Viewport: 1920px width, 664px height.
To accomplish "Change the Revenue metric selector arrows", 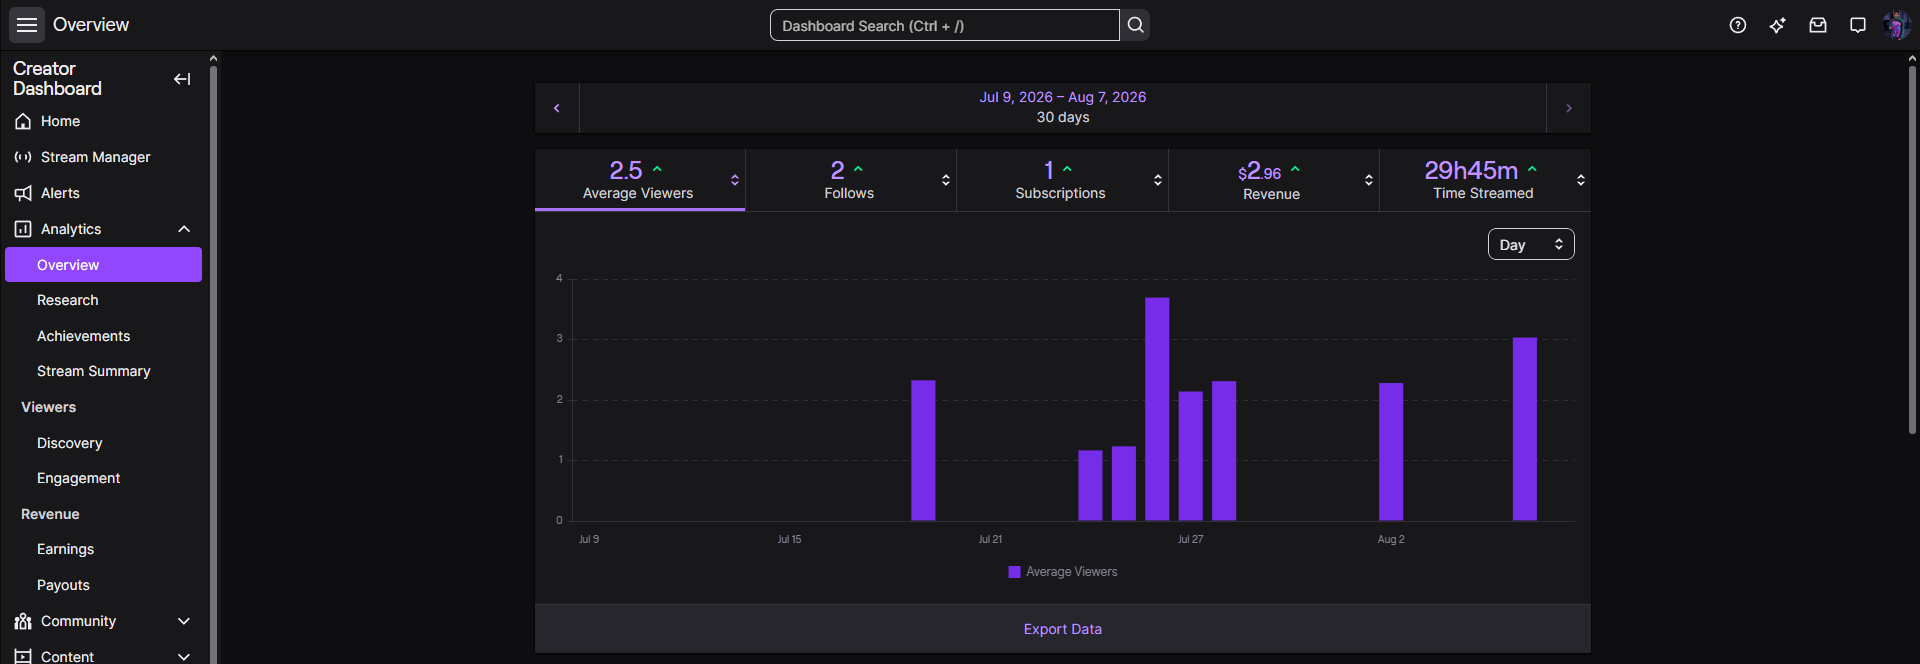I will coord(1368,180).
